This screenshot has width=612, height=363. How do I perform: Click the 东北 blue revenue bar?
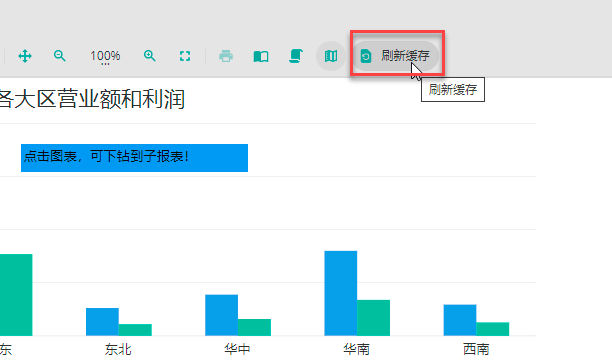[102, 322]
